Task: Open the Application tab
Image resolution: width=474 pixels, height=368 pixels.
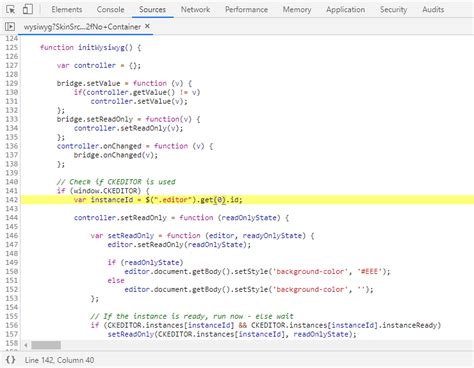Action: tap(345, 10)
